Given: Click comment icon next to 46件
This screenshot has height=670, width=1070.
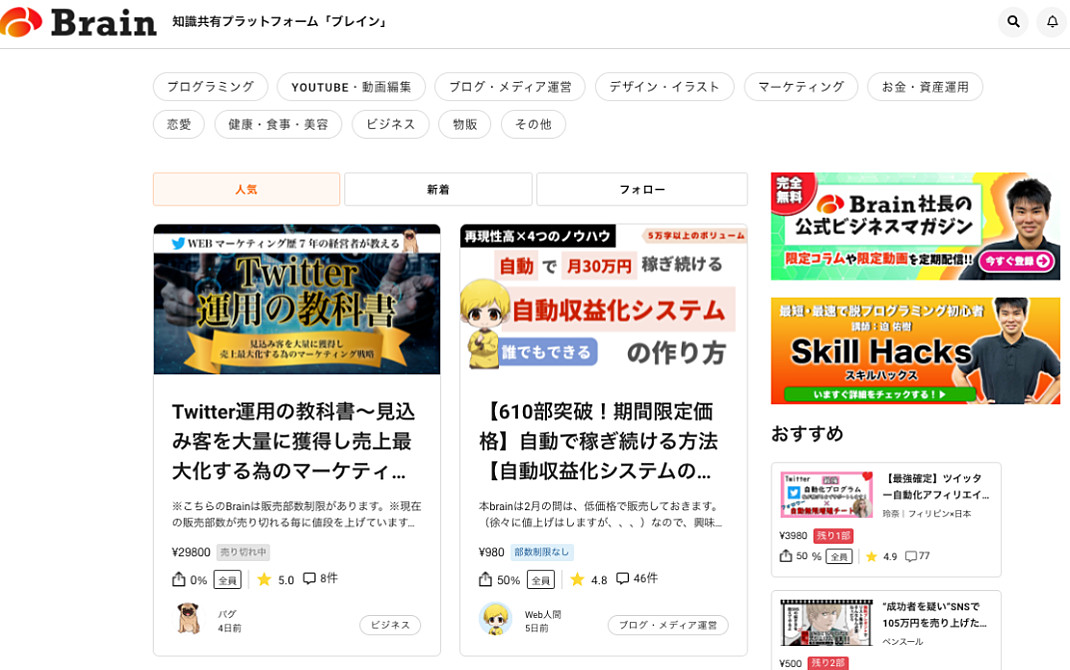Looking at the screenshot, I should 622,579.
